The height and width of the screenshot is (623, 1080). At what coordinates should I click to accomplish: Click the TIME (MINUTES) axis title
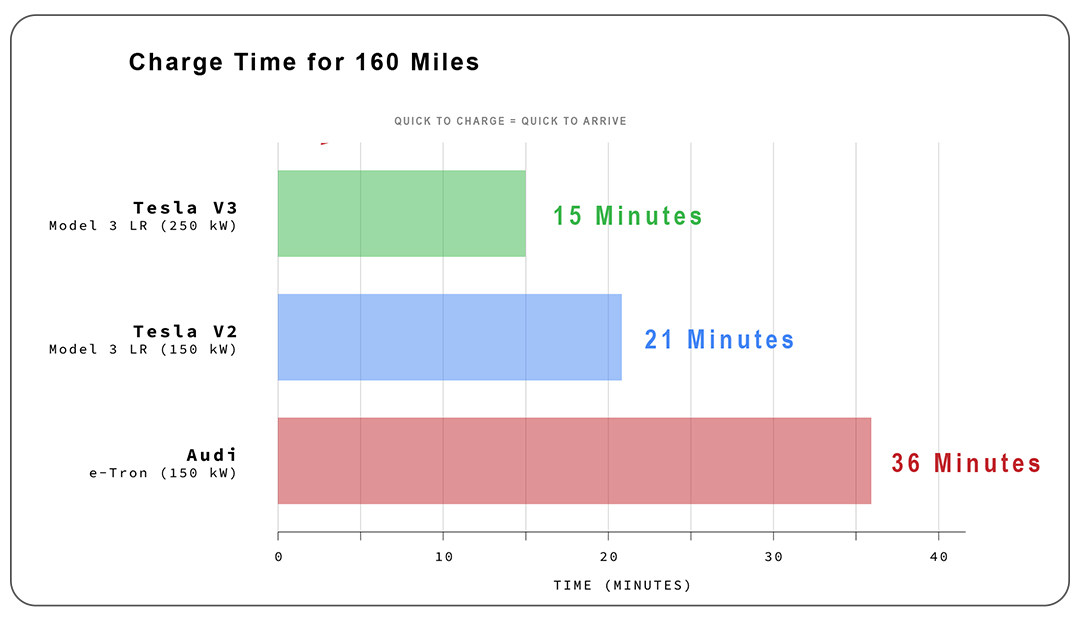[x=622, y=585]
